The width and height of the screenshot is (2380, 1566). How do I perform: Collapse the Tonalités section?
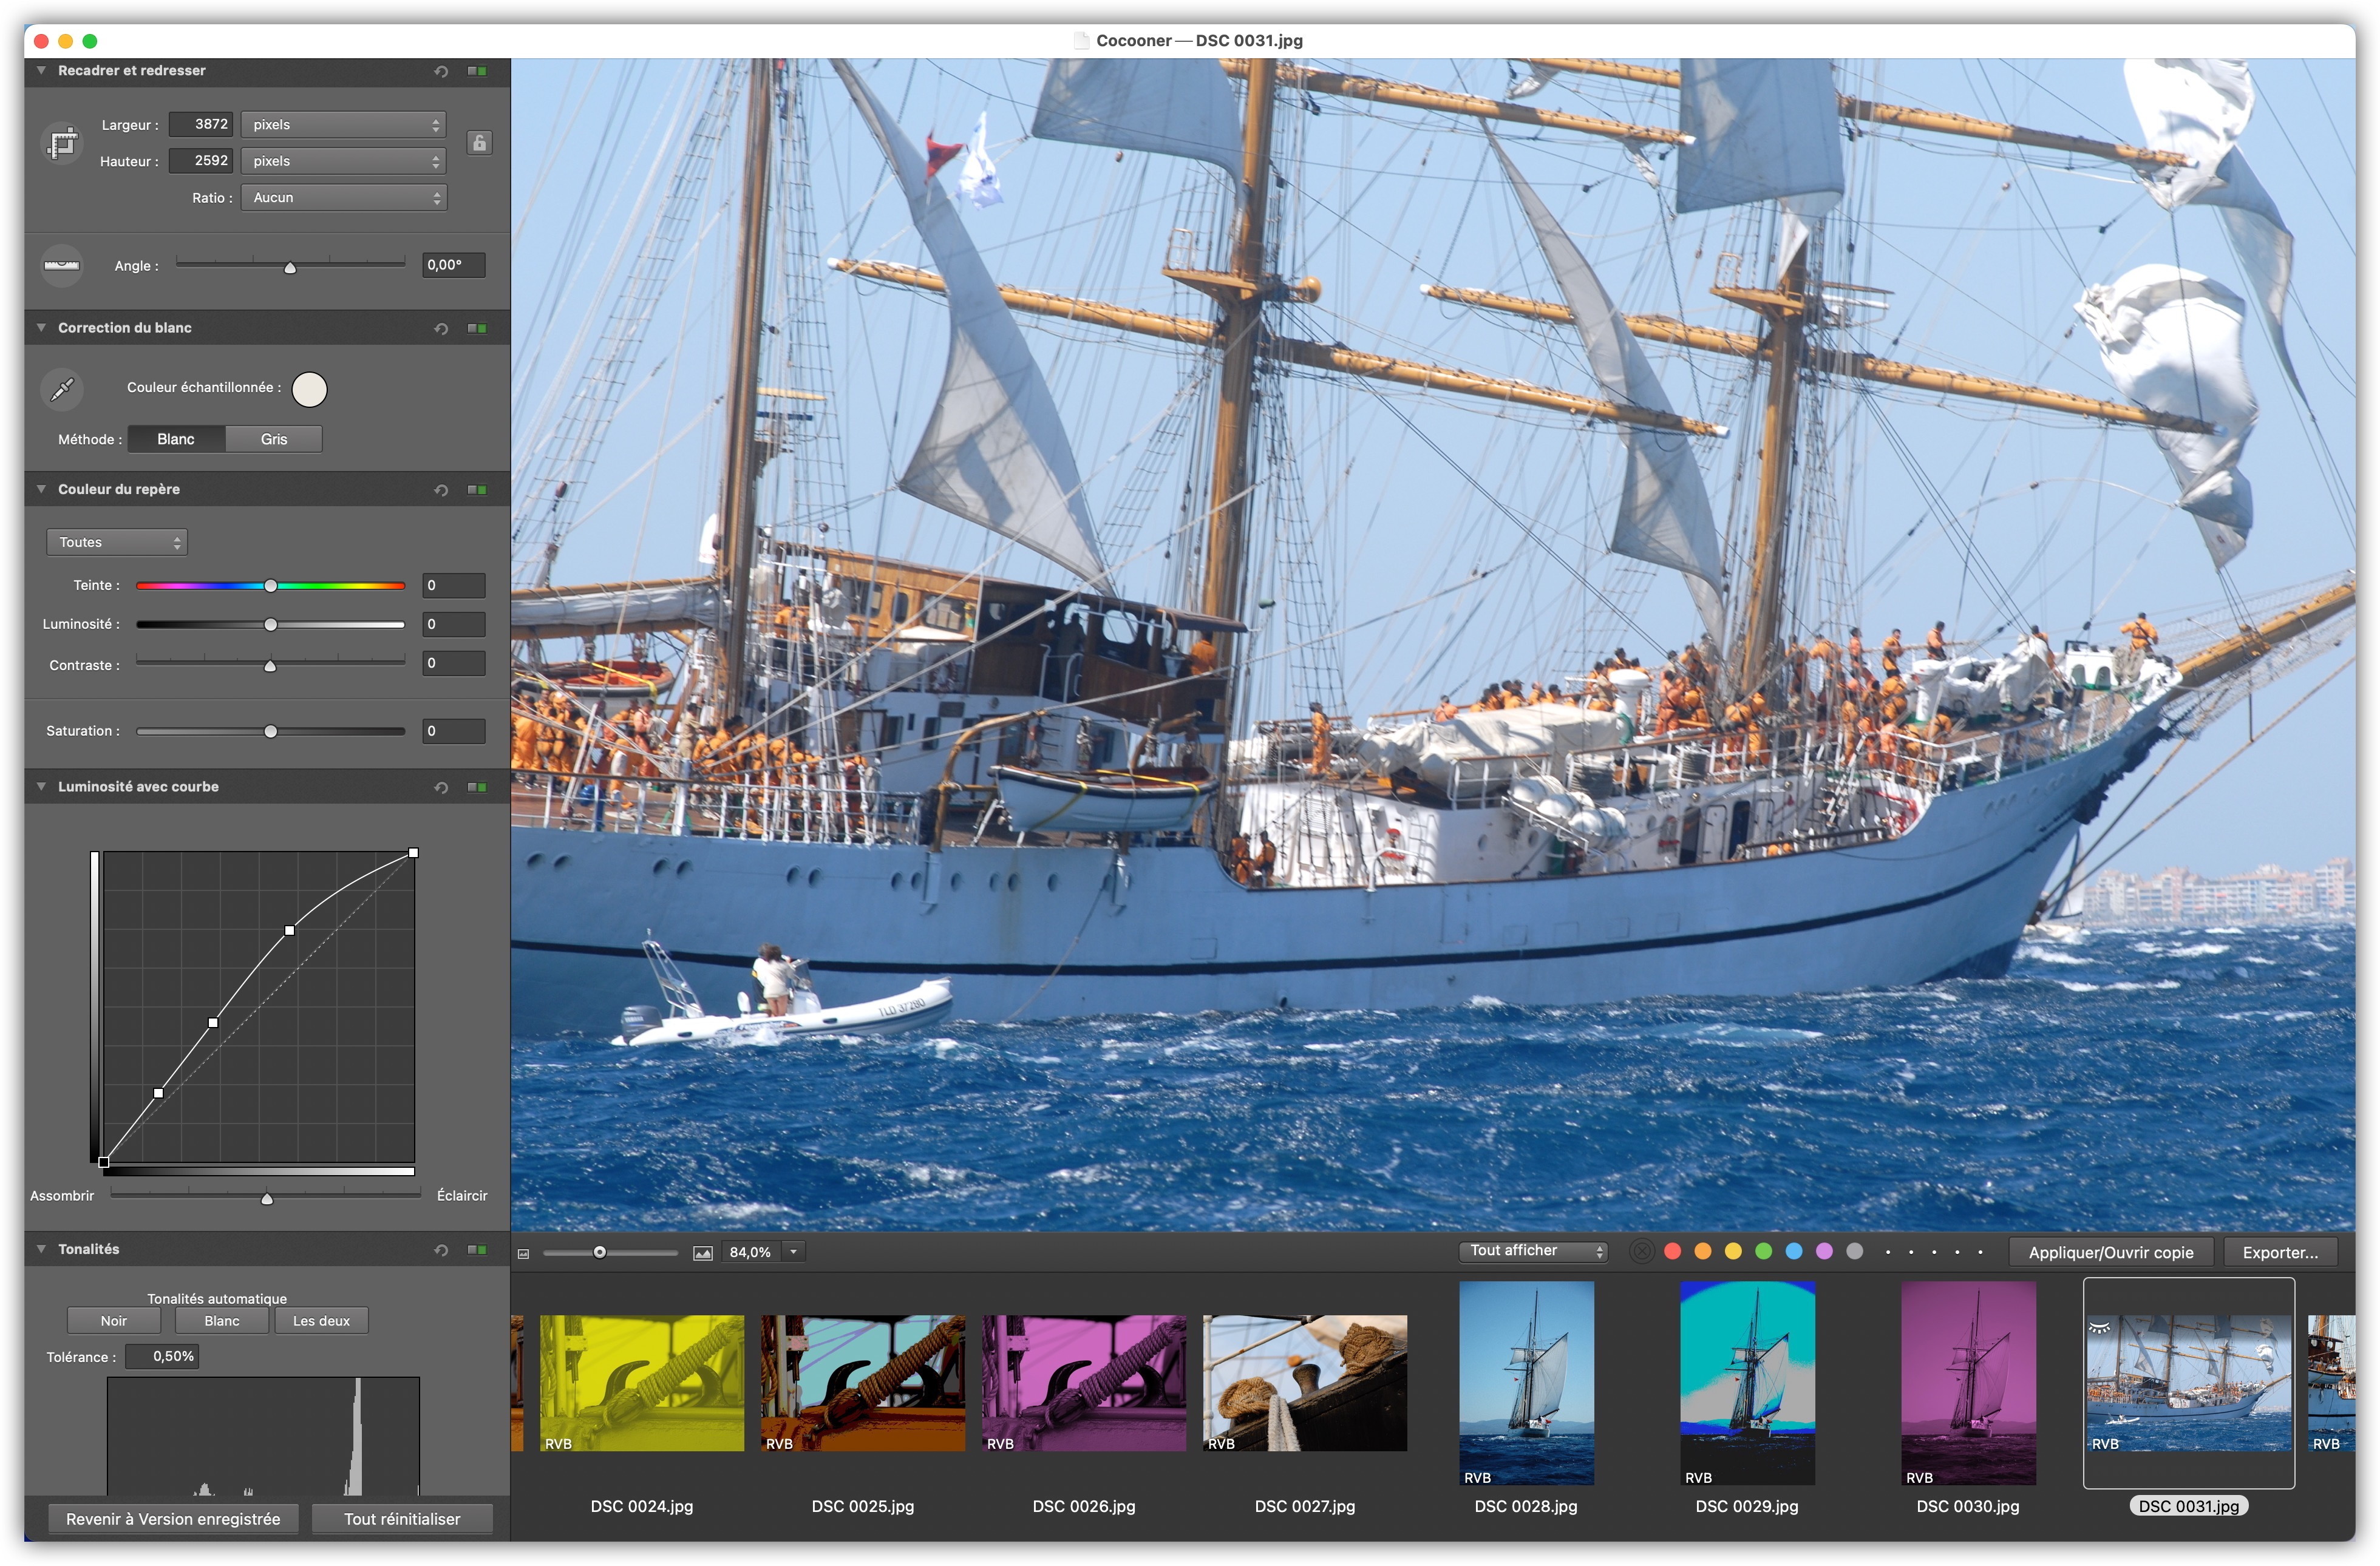(x=41, y=1250)
